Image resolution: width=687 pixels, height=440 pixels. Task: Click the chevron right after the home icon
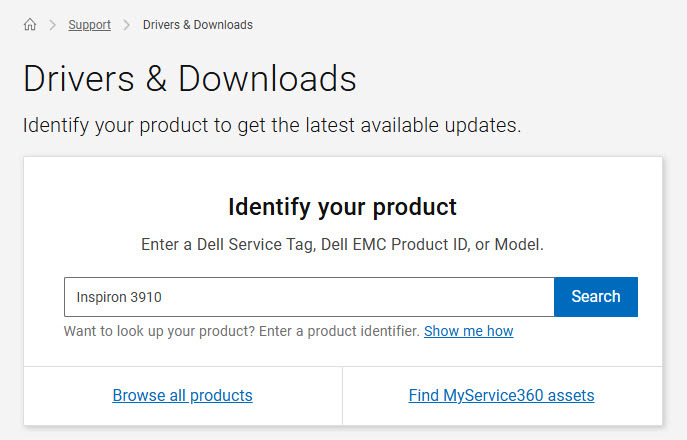(x=52, y=25)
